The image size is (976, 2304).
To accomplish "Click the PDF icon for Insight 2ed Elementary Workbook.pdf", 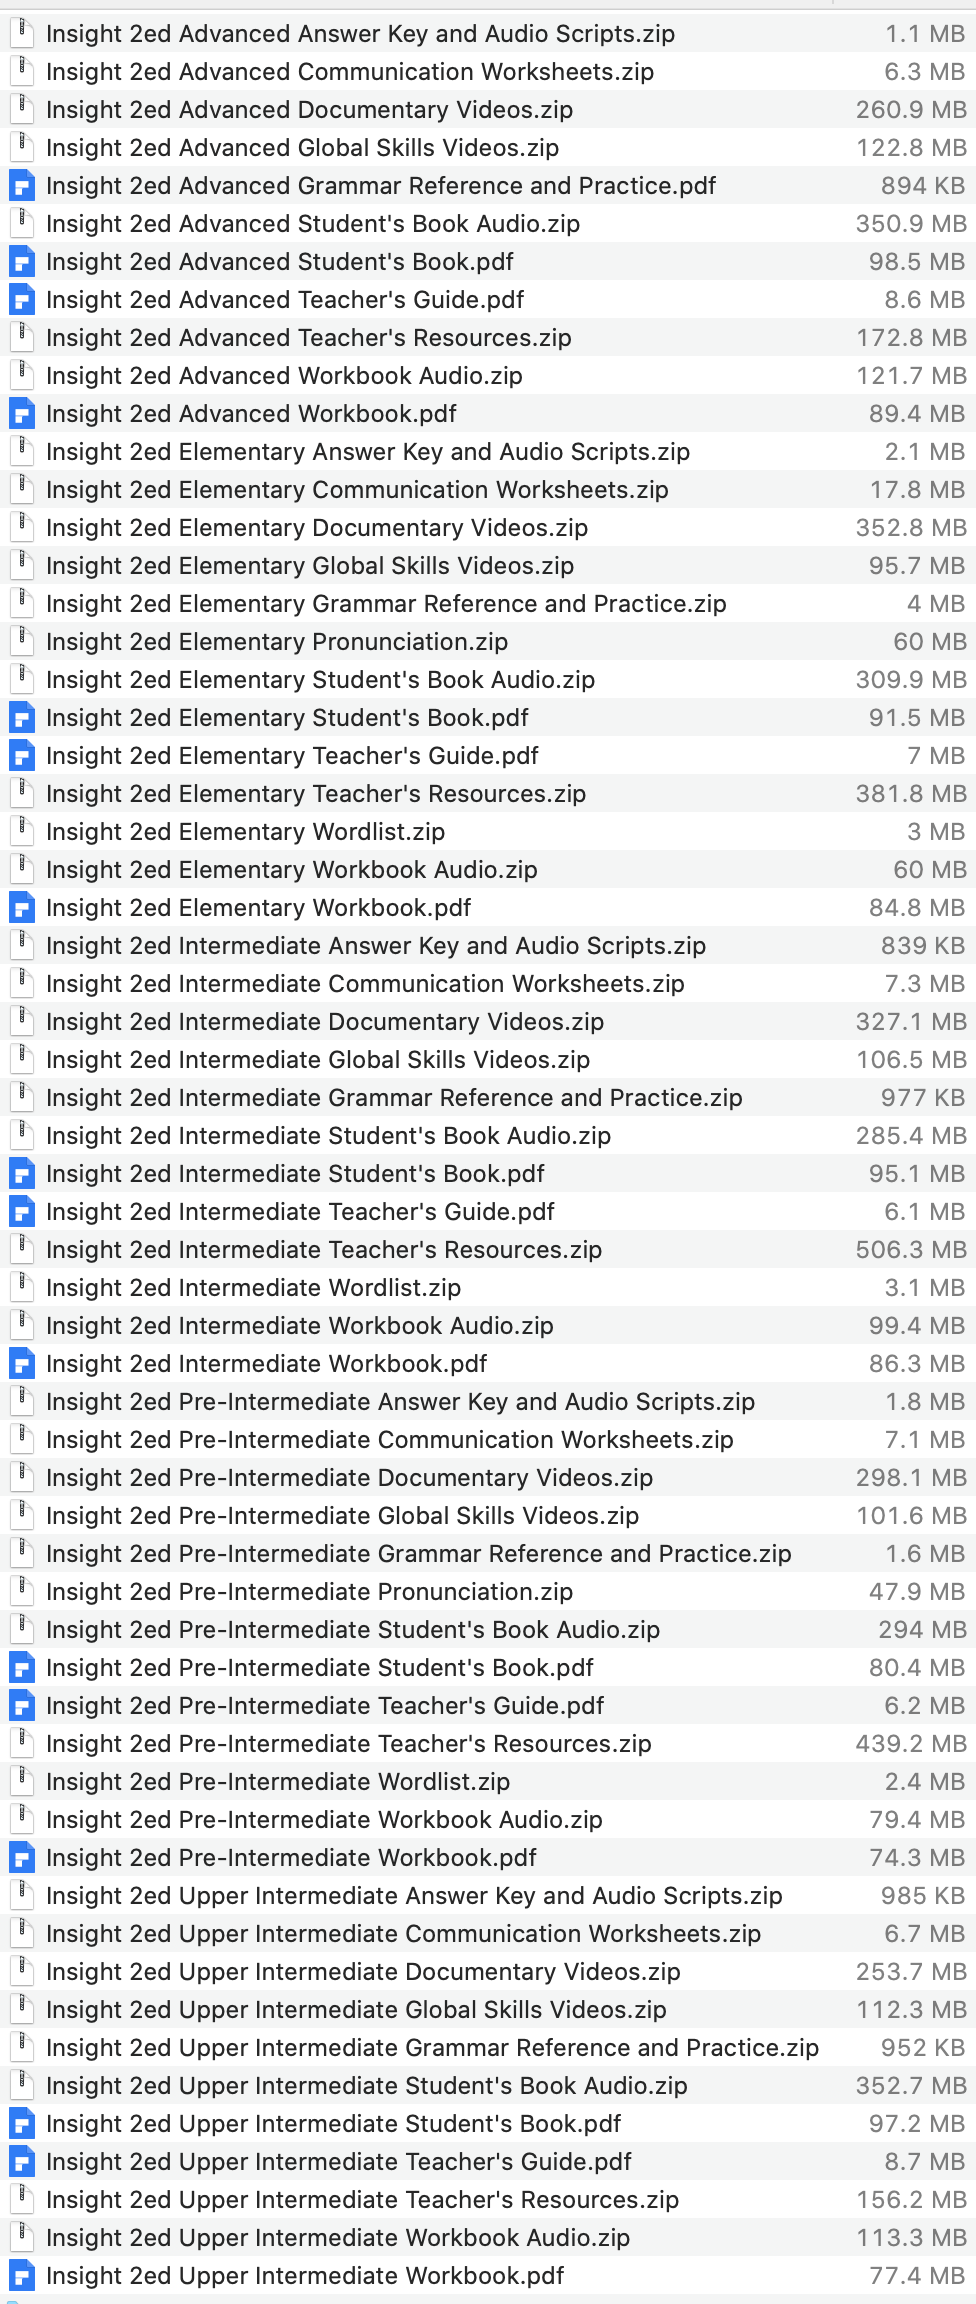I will [x=21, y=907].
